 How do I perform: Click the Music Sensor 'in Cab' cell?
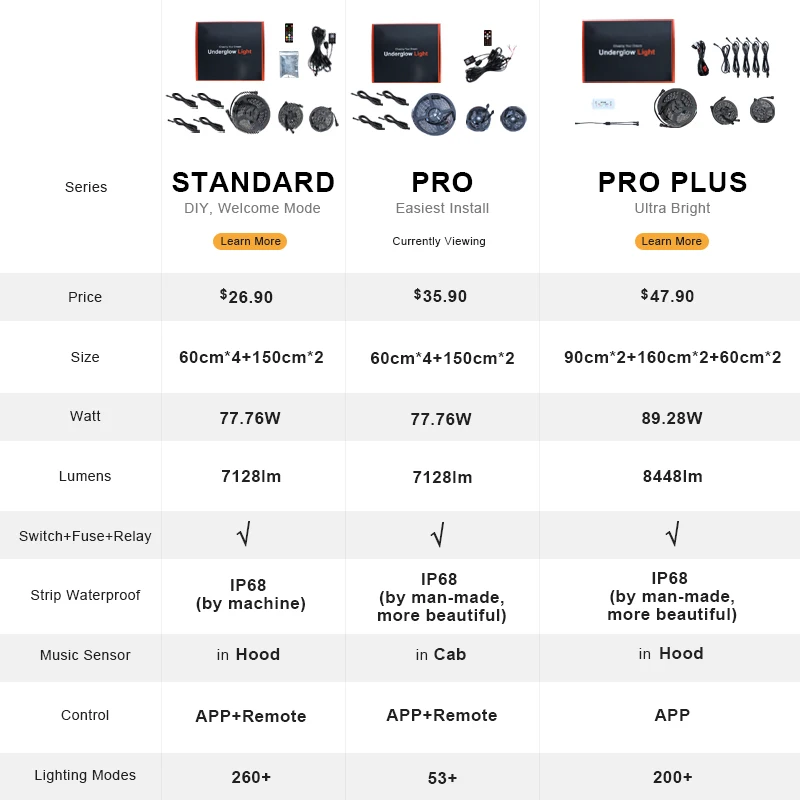441,655
